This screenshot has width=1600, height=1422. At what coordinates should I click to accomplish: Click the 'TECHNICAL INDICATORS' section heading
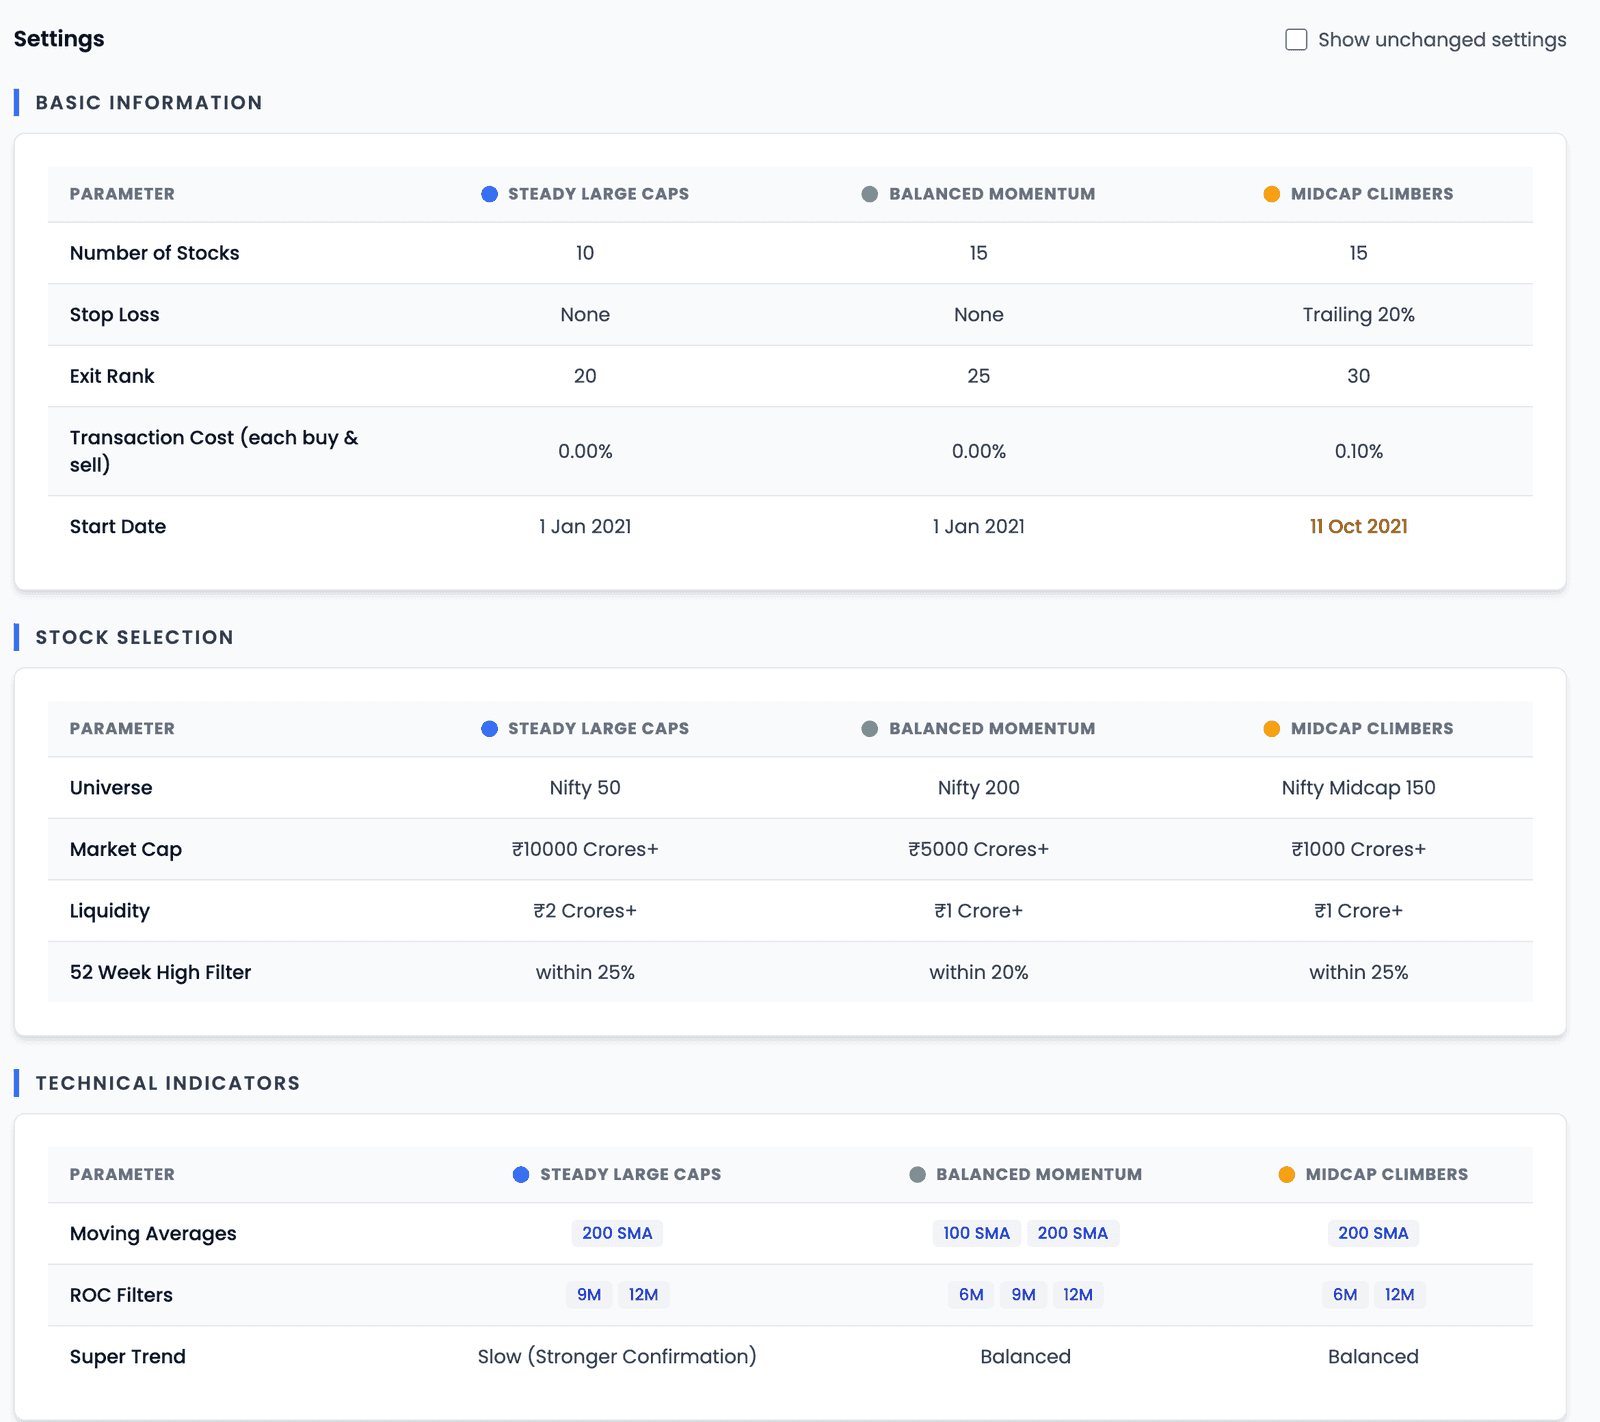168,1084
